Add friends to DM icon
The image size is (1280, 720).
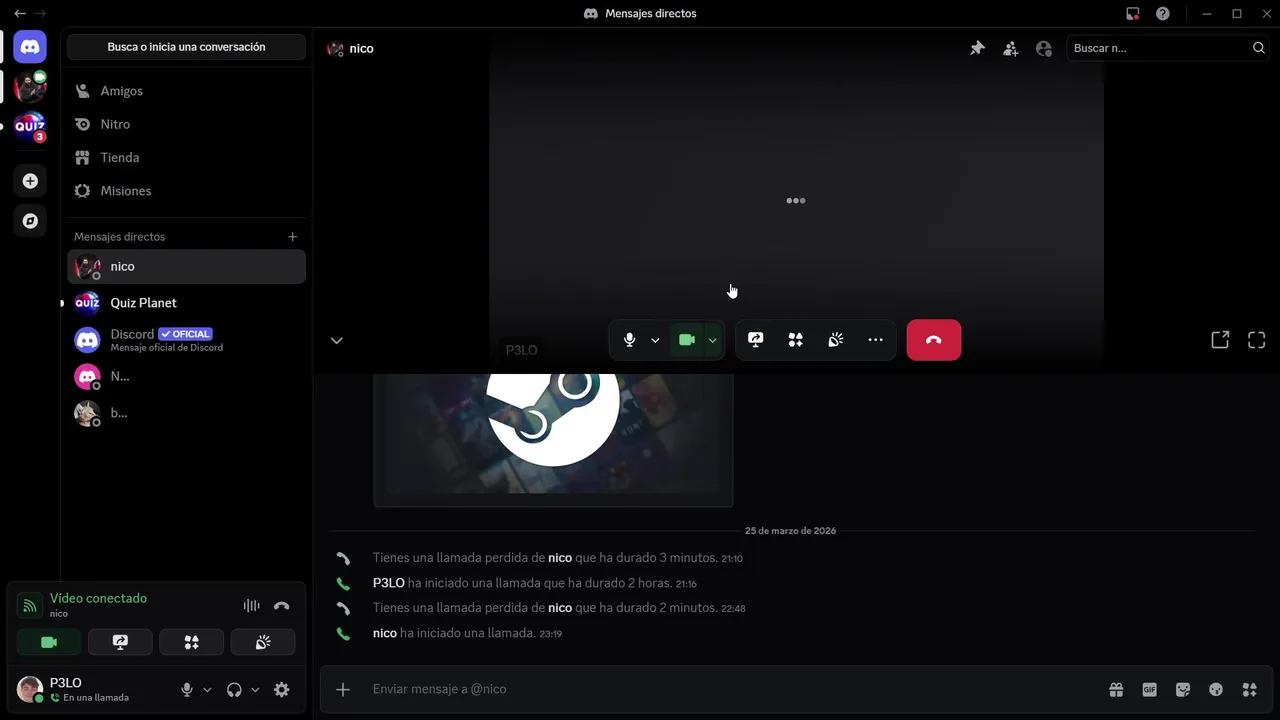tap(1010, 48)
